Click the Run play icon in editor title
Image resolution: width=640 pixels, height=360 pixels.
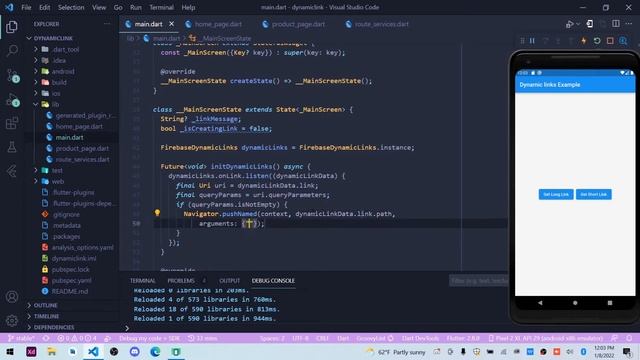569,24
